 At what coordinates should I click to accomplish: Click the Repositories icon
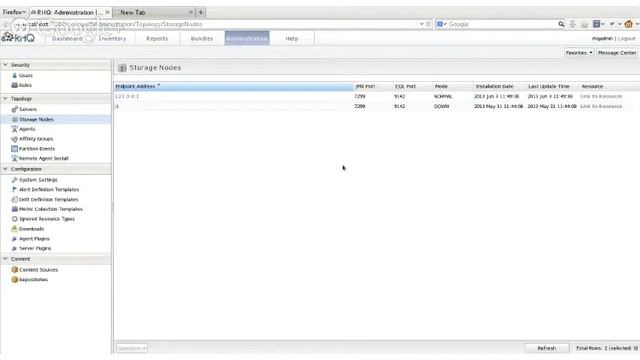(x=14, y=280)
